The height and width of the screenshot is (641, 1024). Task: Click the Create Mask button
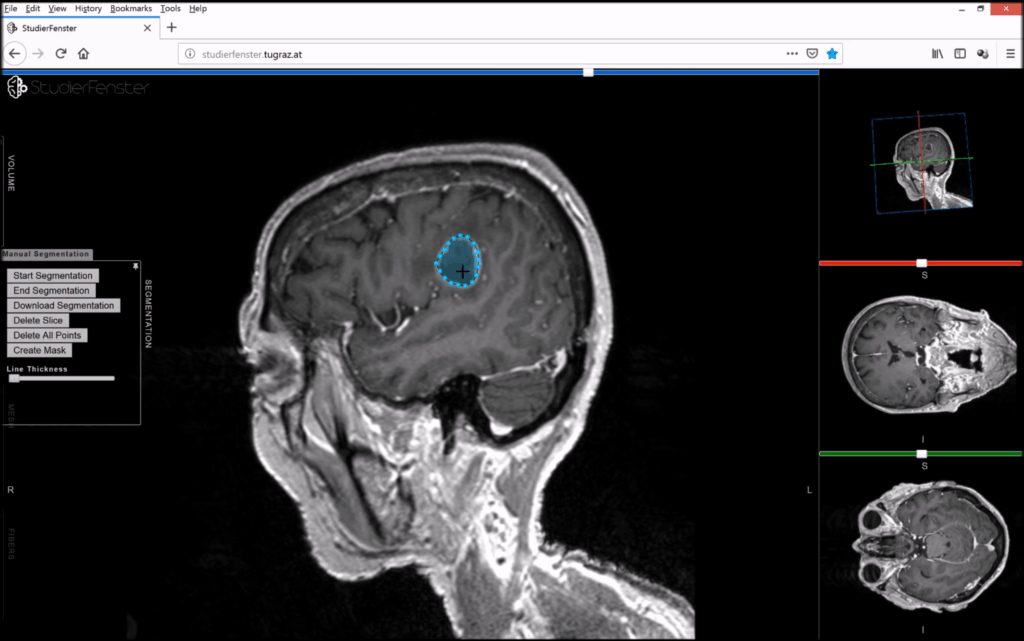click(x=42, y=350)
